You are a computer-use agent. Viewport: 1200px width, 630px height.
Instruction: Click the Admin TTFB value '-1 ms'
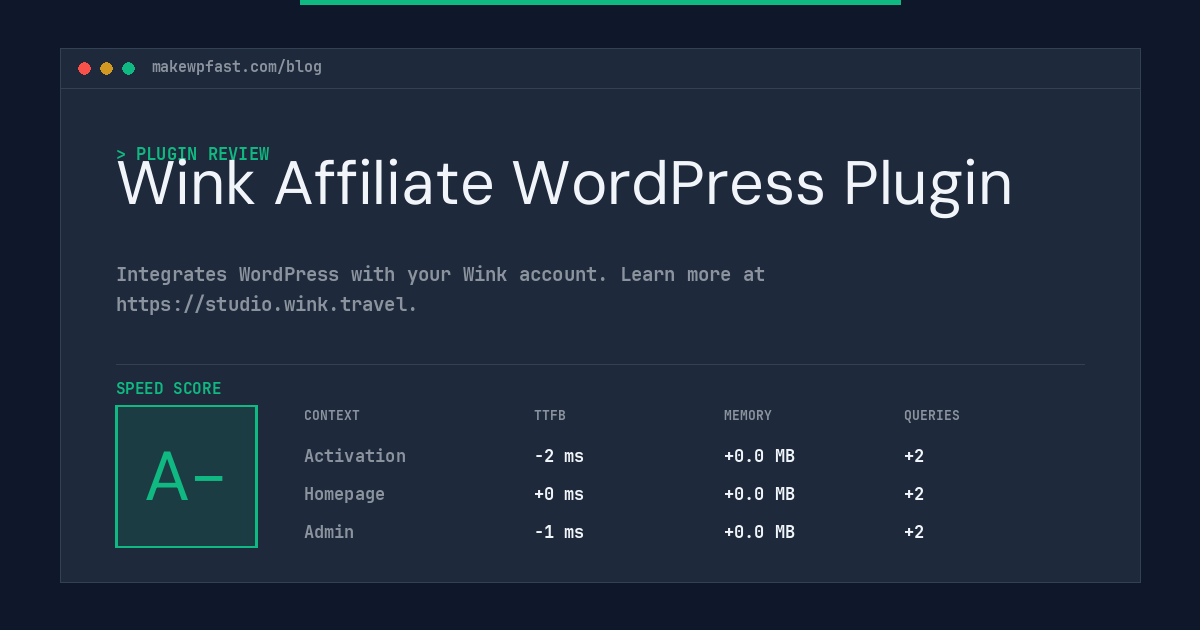tap(559, 532)
